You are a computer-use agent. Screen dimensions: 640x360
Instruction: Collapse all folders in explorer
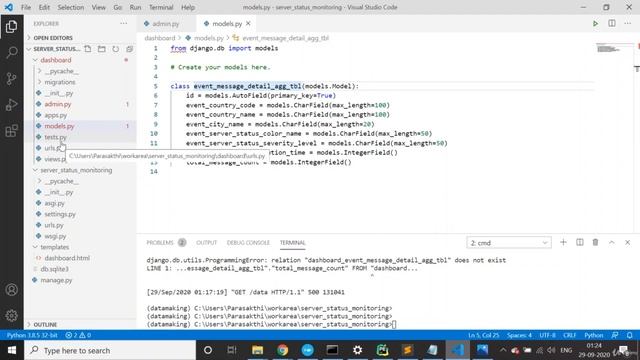tap(129, 49)
